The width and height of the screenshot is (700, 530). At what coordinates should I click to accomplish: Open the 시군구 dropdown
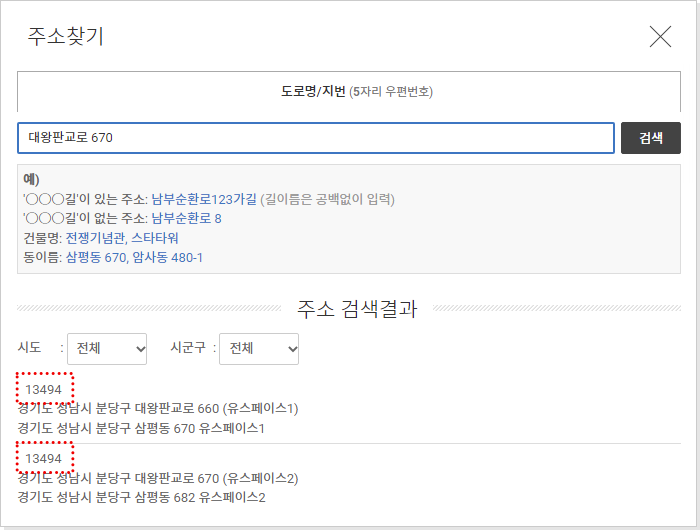[259, 349]
